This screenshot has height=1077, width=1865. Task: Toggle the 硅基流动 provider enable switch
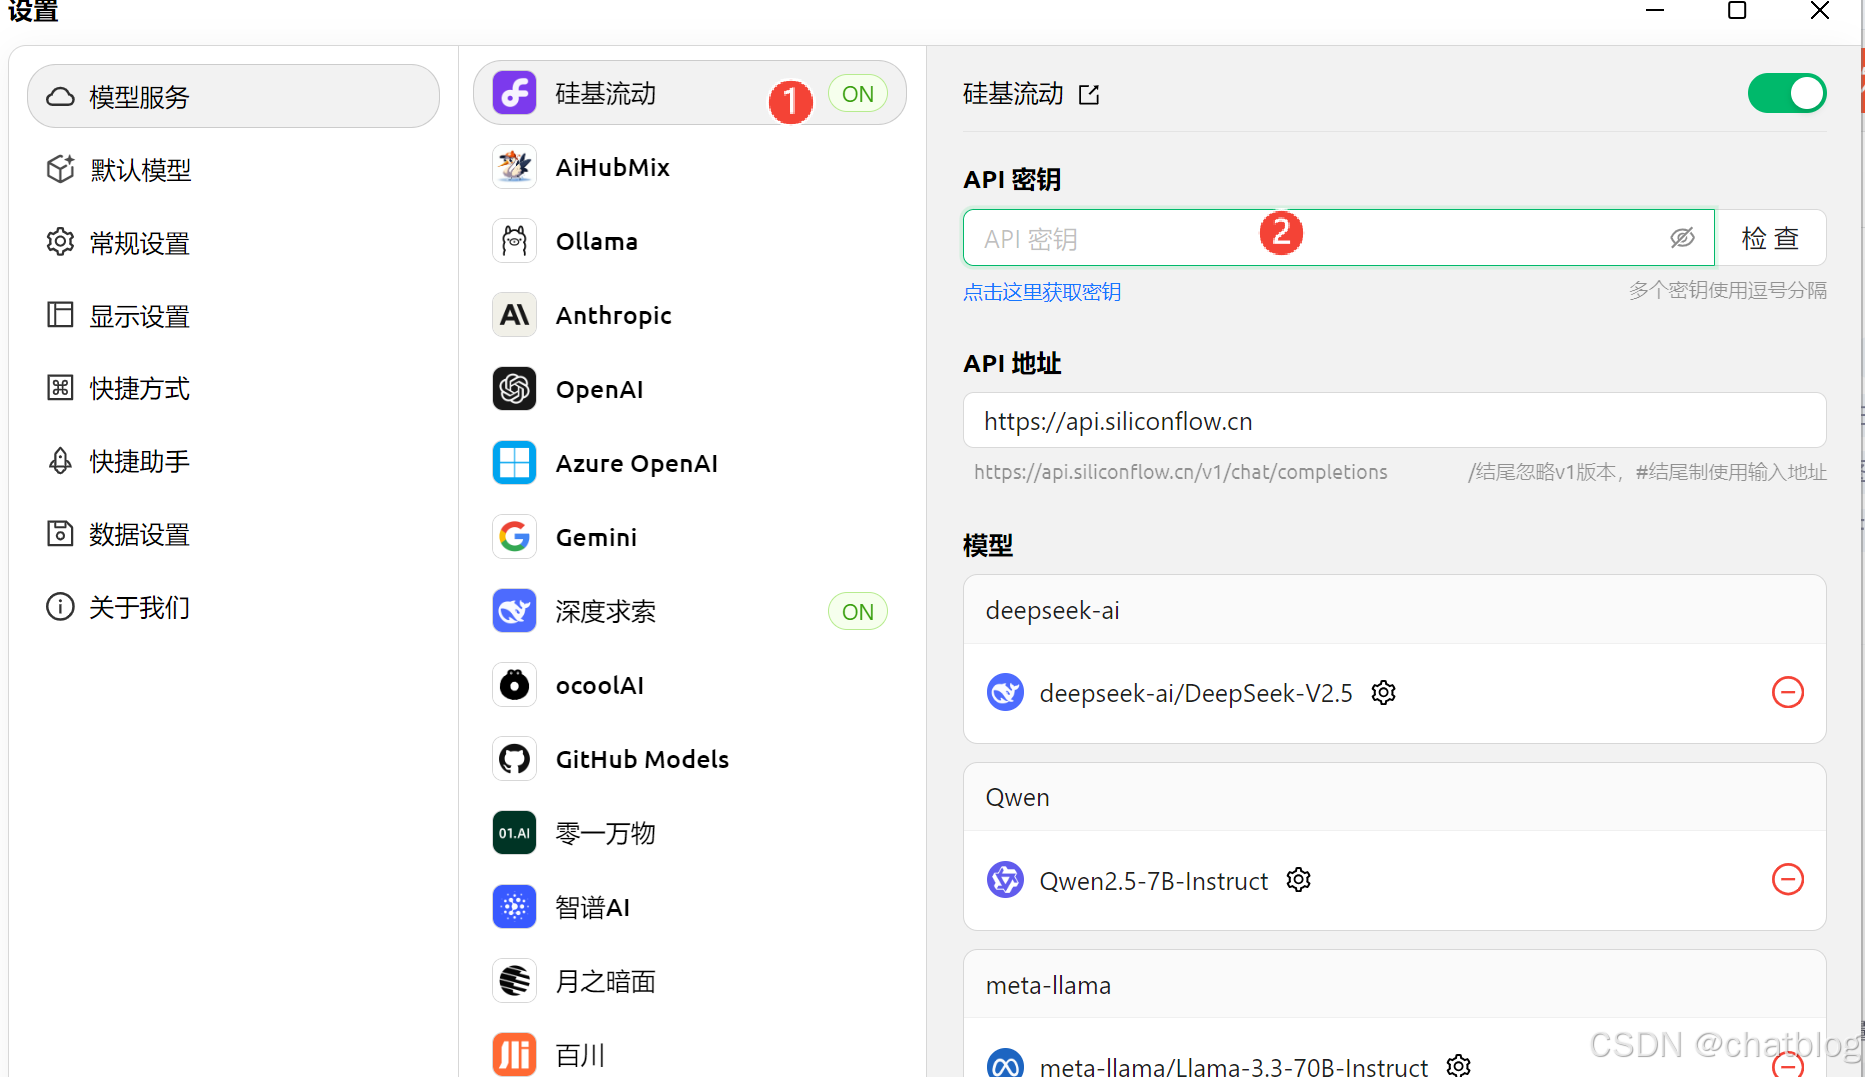click(1787, 93)
